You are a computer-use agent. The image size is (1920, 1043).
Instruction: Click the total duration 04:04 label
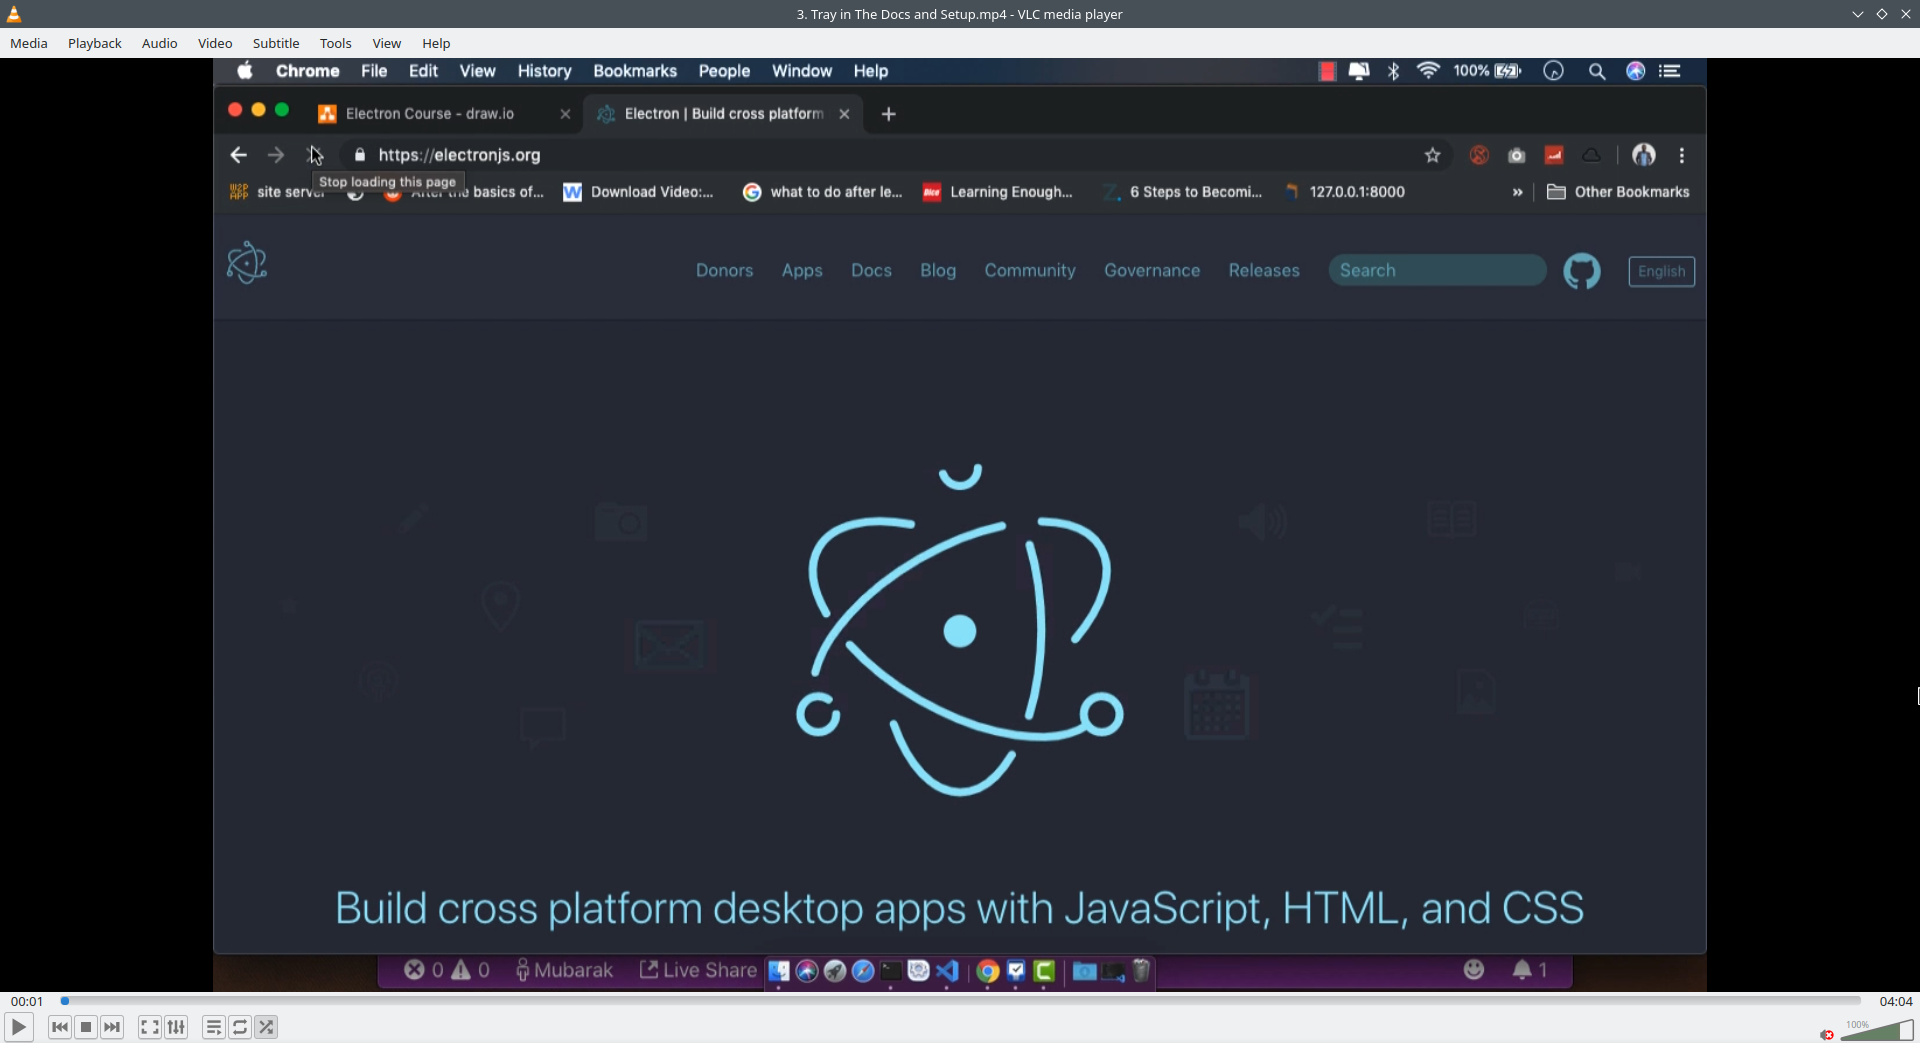pyautogui.click(x=1896, y=1001)
